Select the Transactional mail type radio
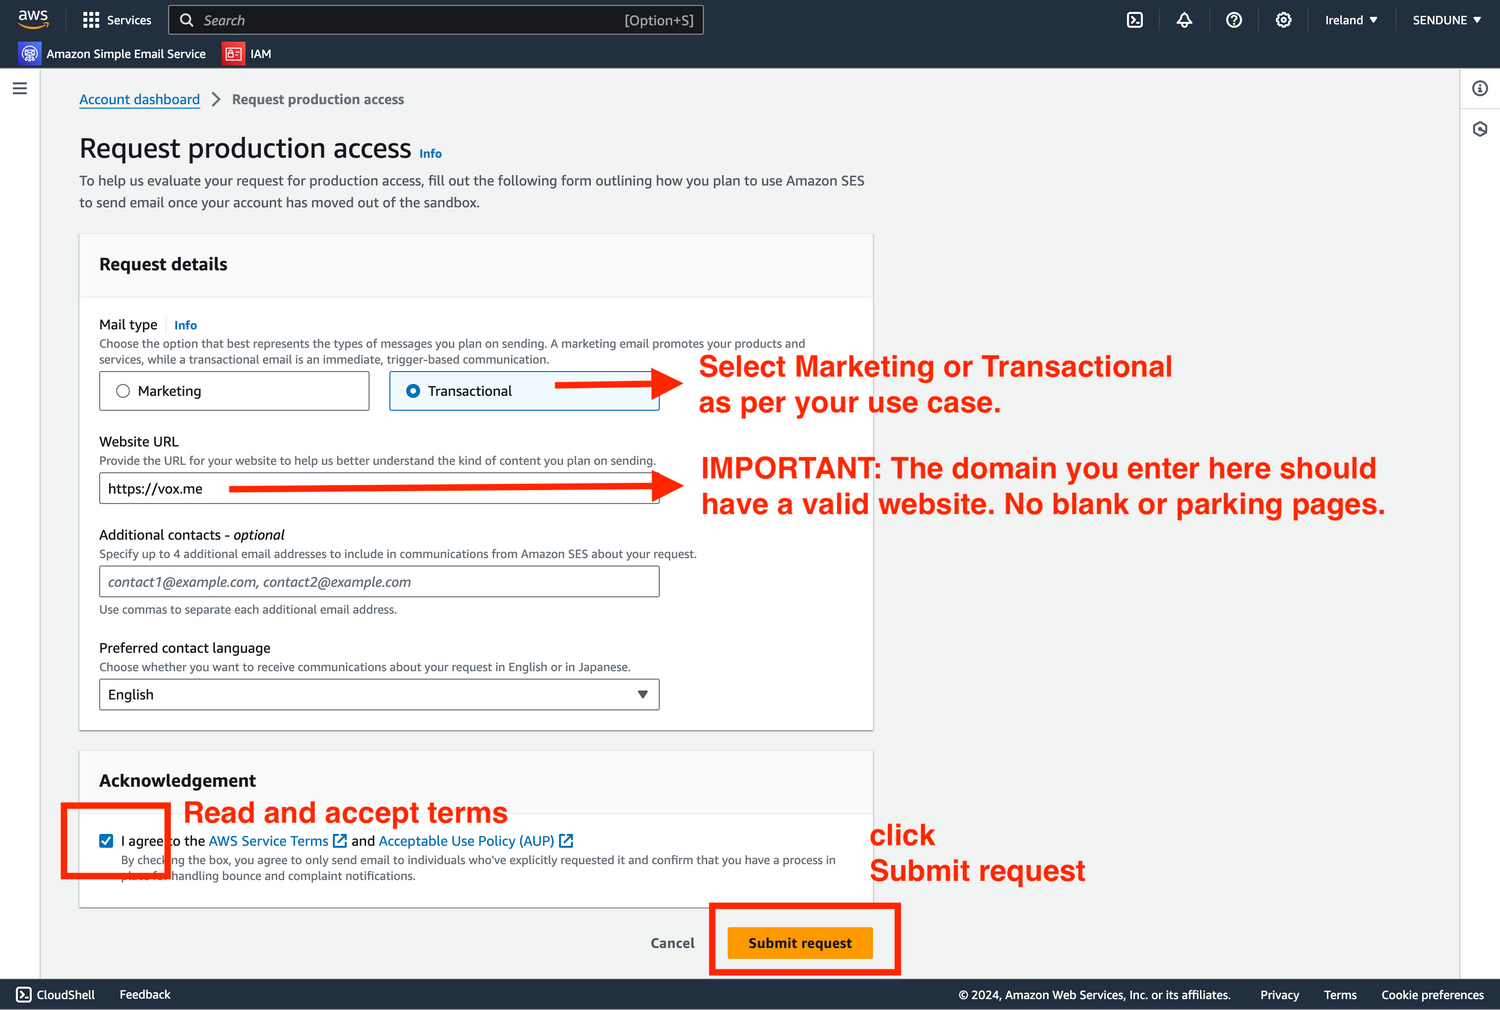The image size is (1500, 1010). (413, 391)
